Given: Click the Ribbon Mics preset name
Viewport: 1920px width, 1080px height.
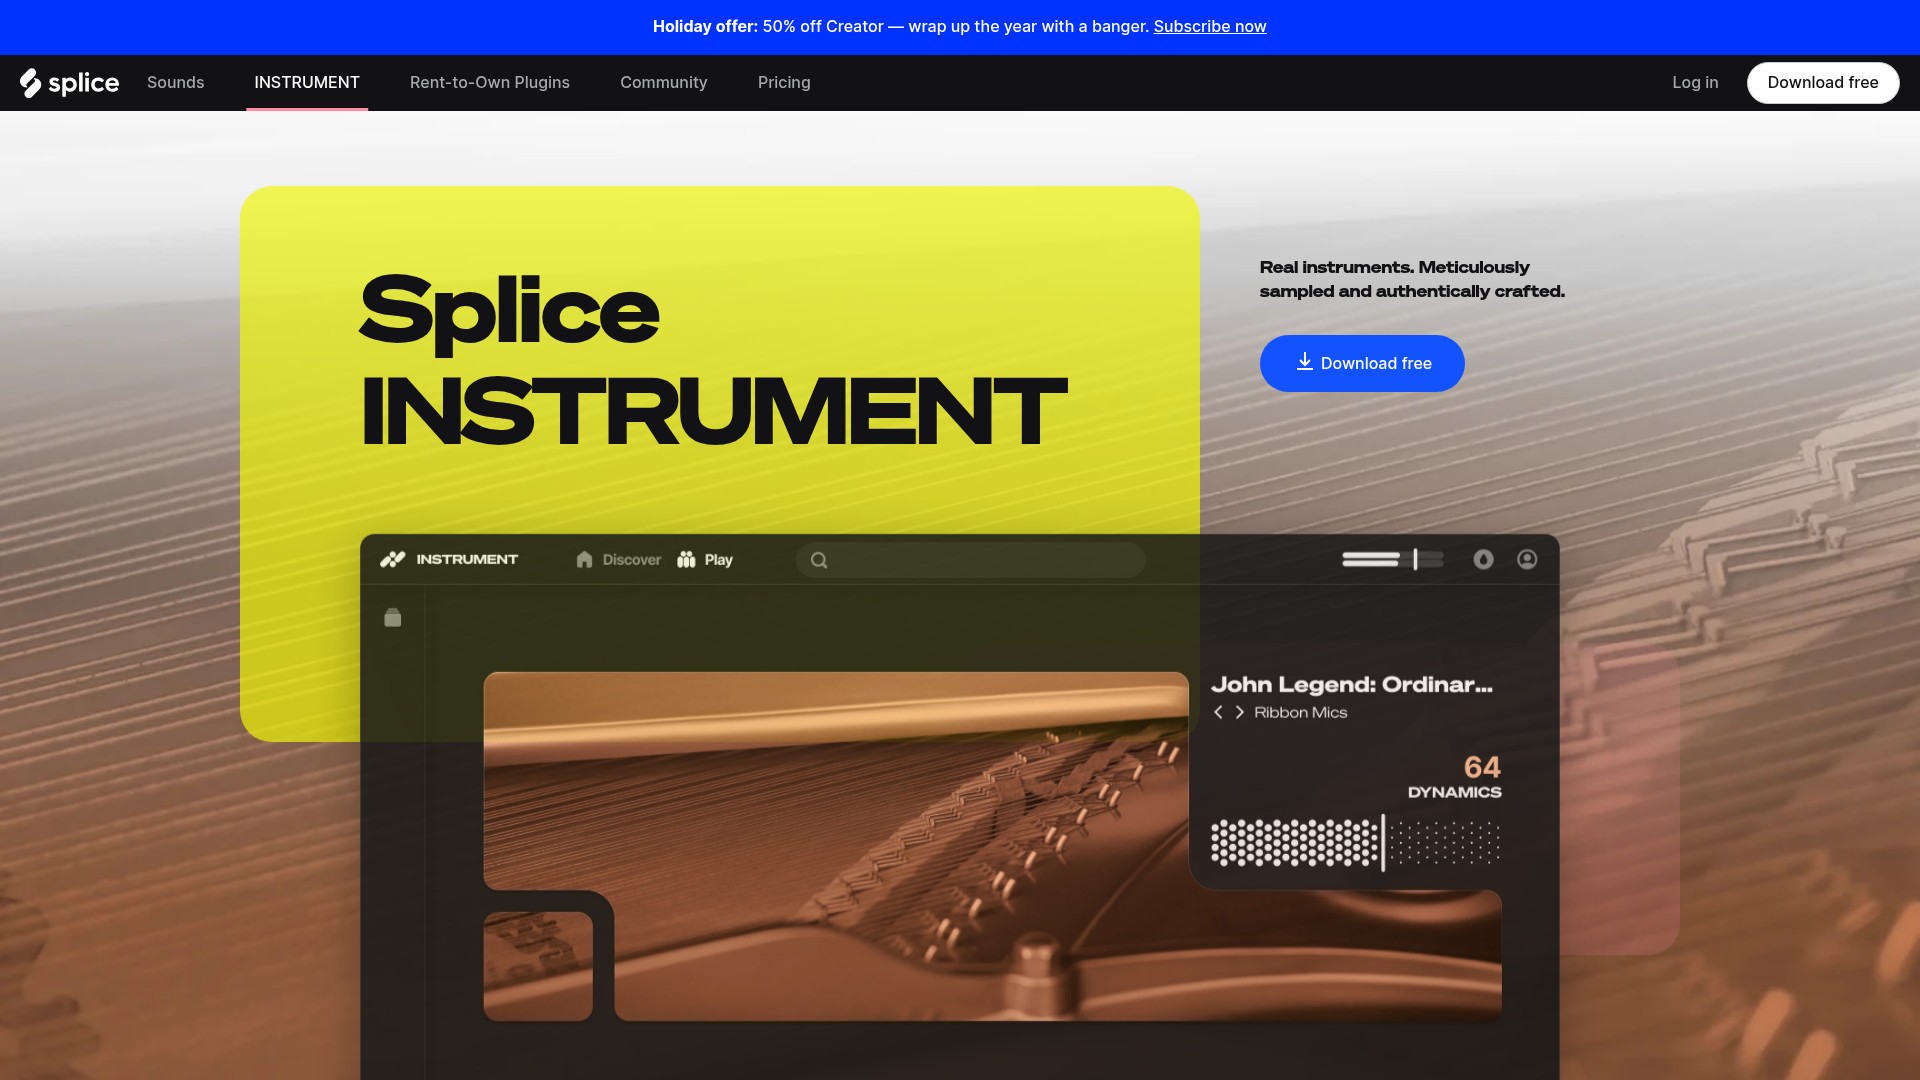Looking at the screenshot, I should [x=1301, y=712].
